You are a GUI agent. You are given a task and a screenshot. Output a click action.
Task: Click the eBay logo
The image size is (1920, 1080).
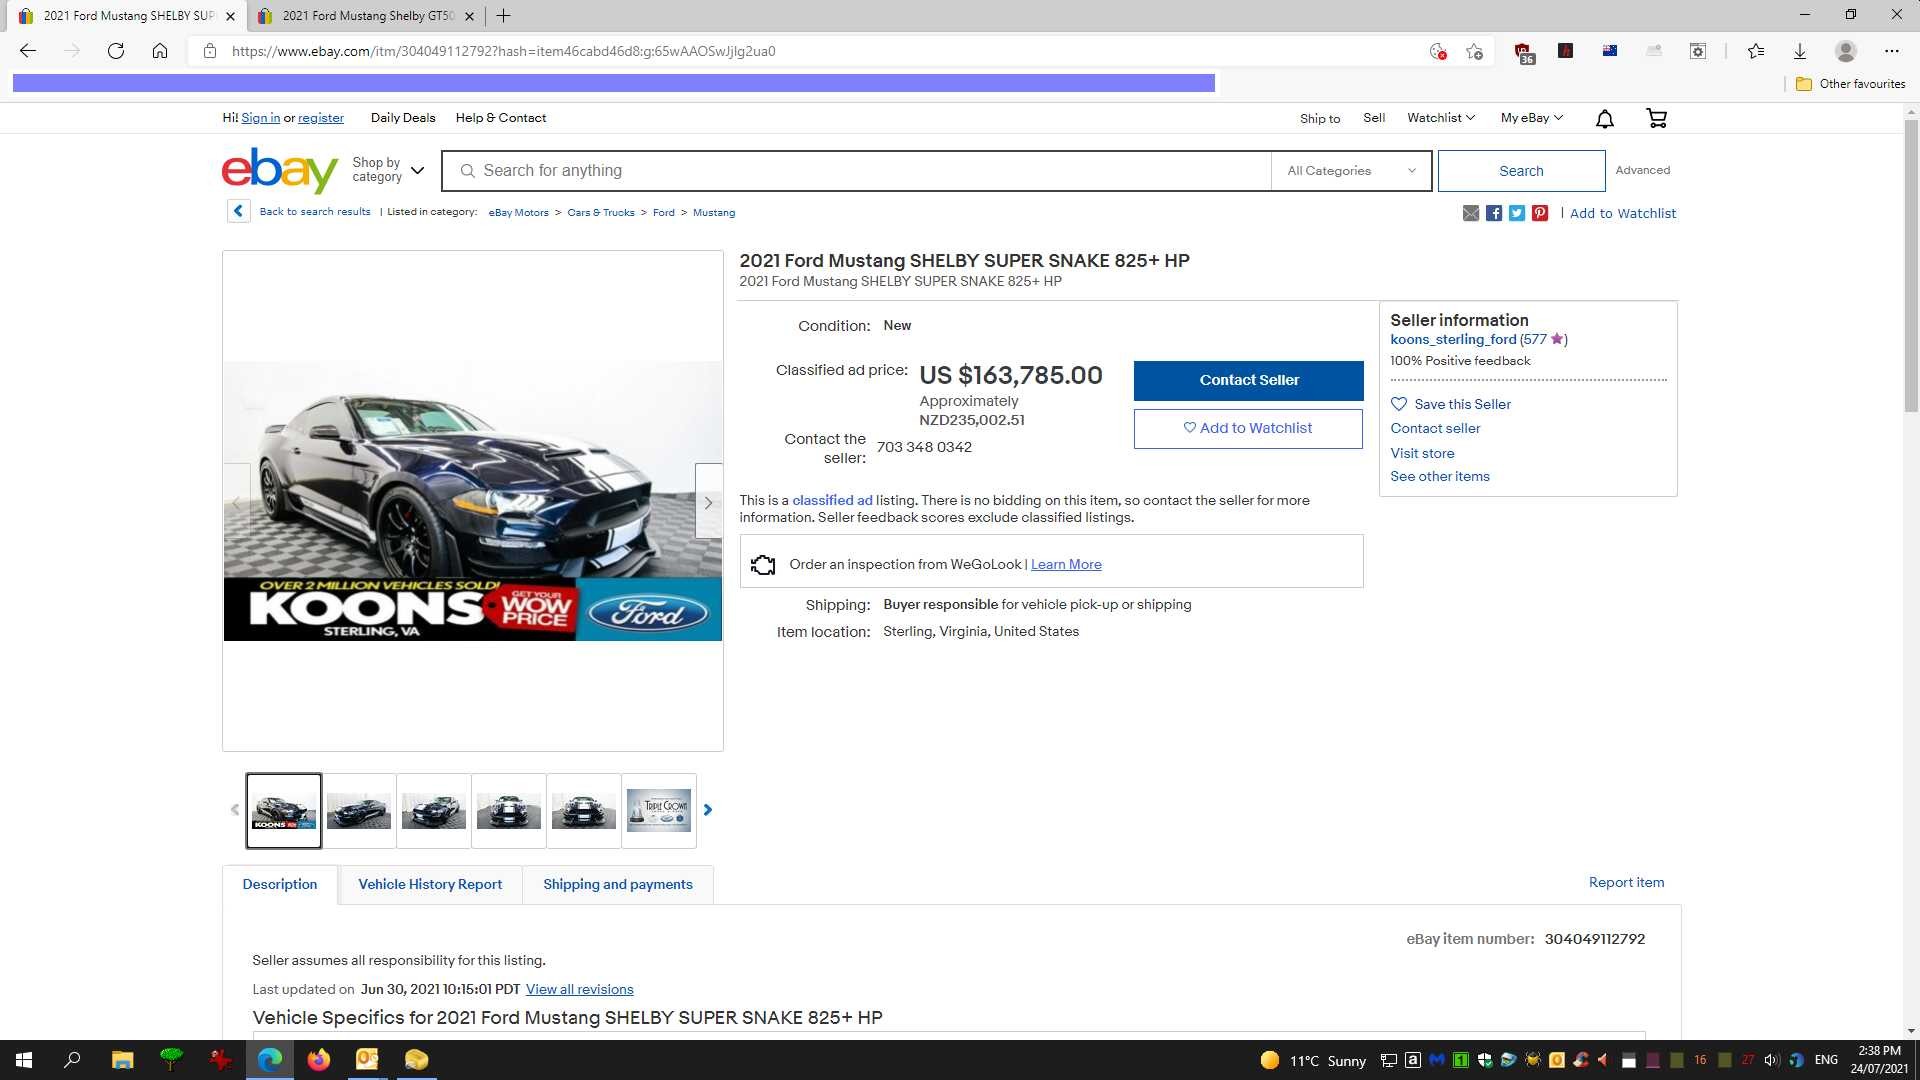[x=280, y=170]
